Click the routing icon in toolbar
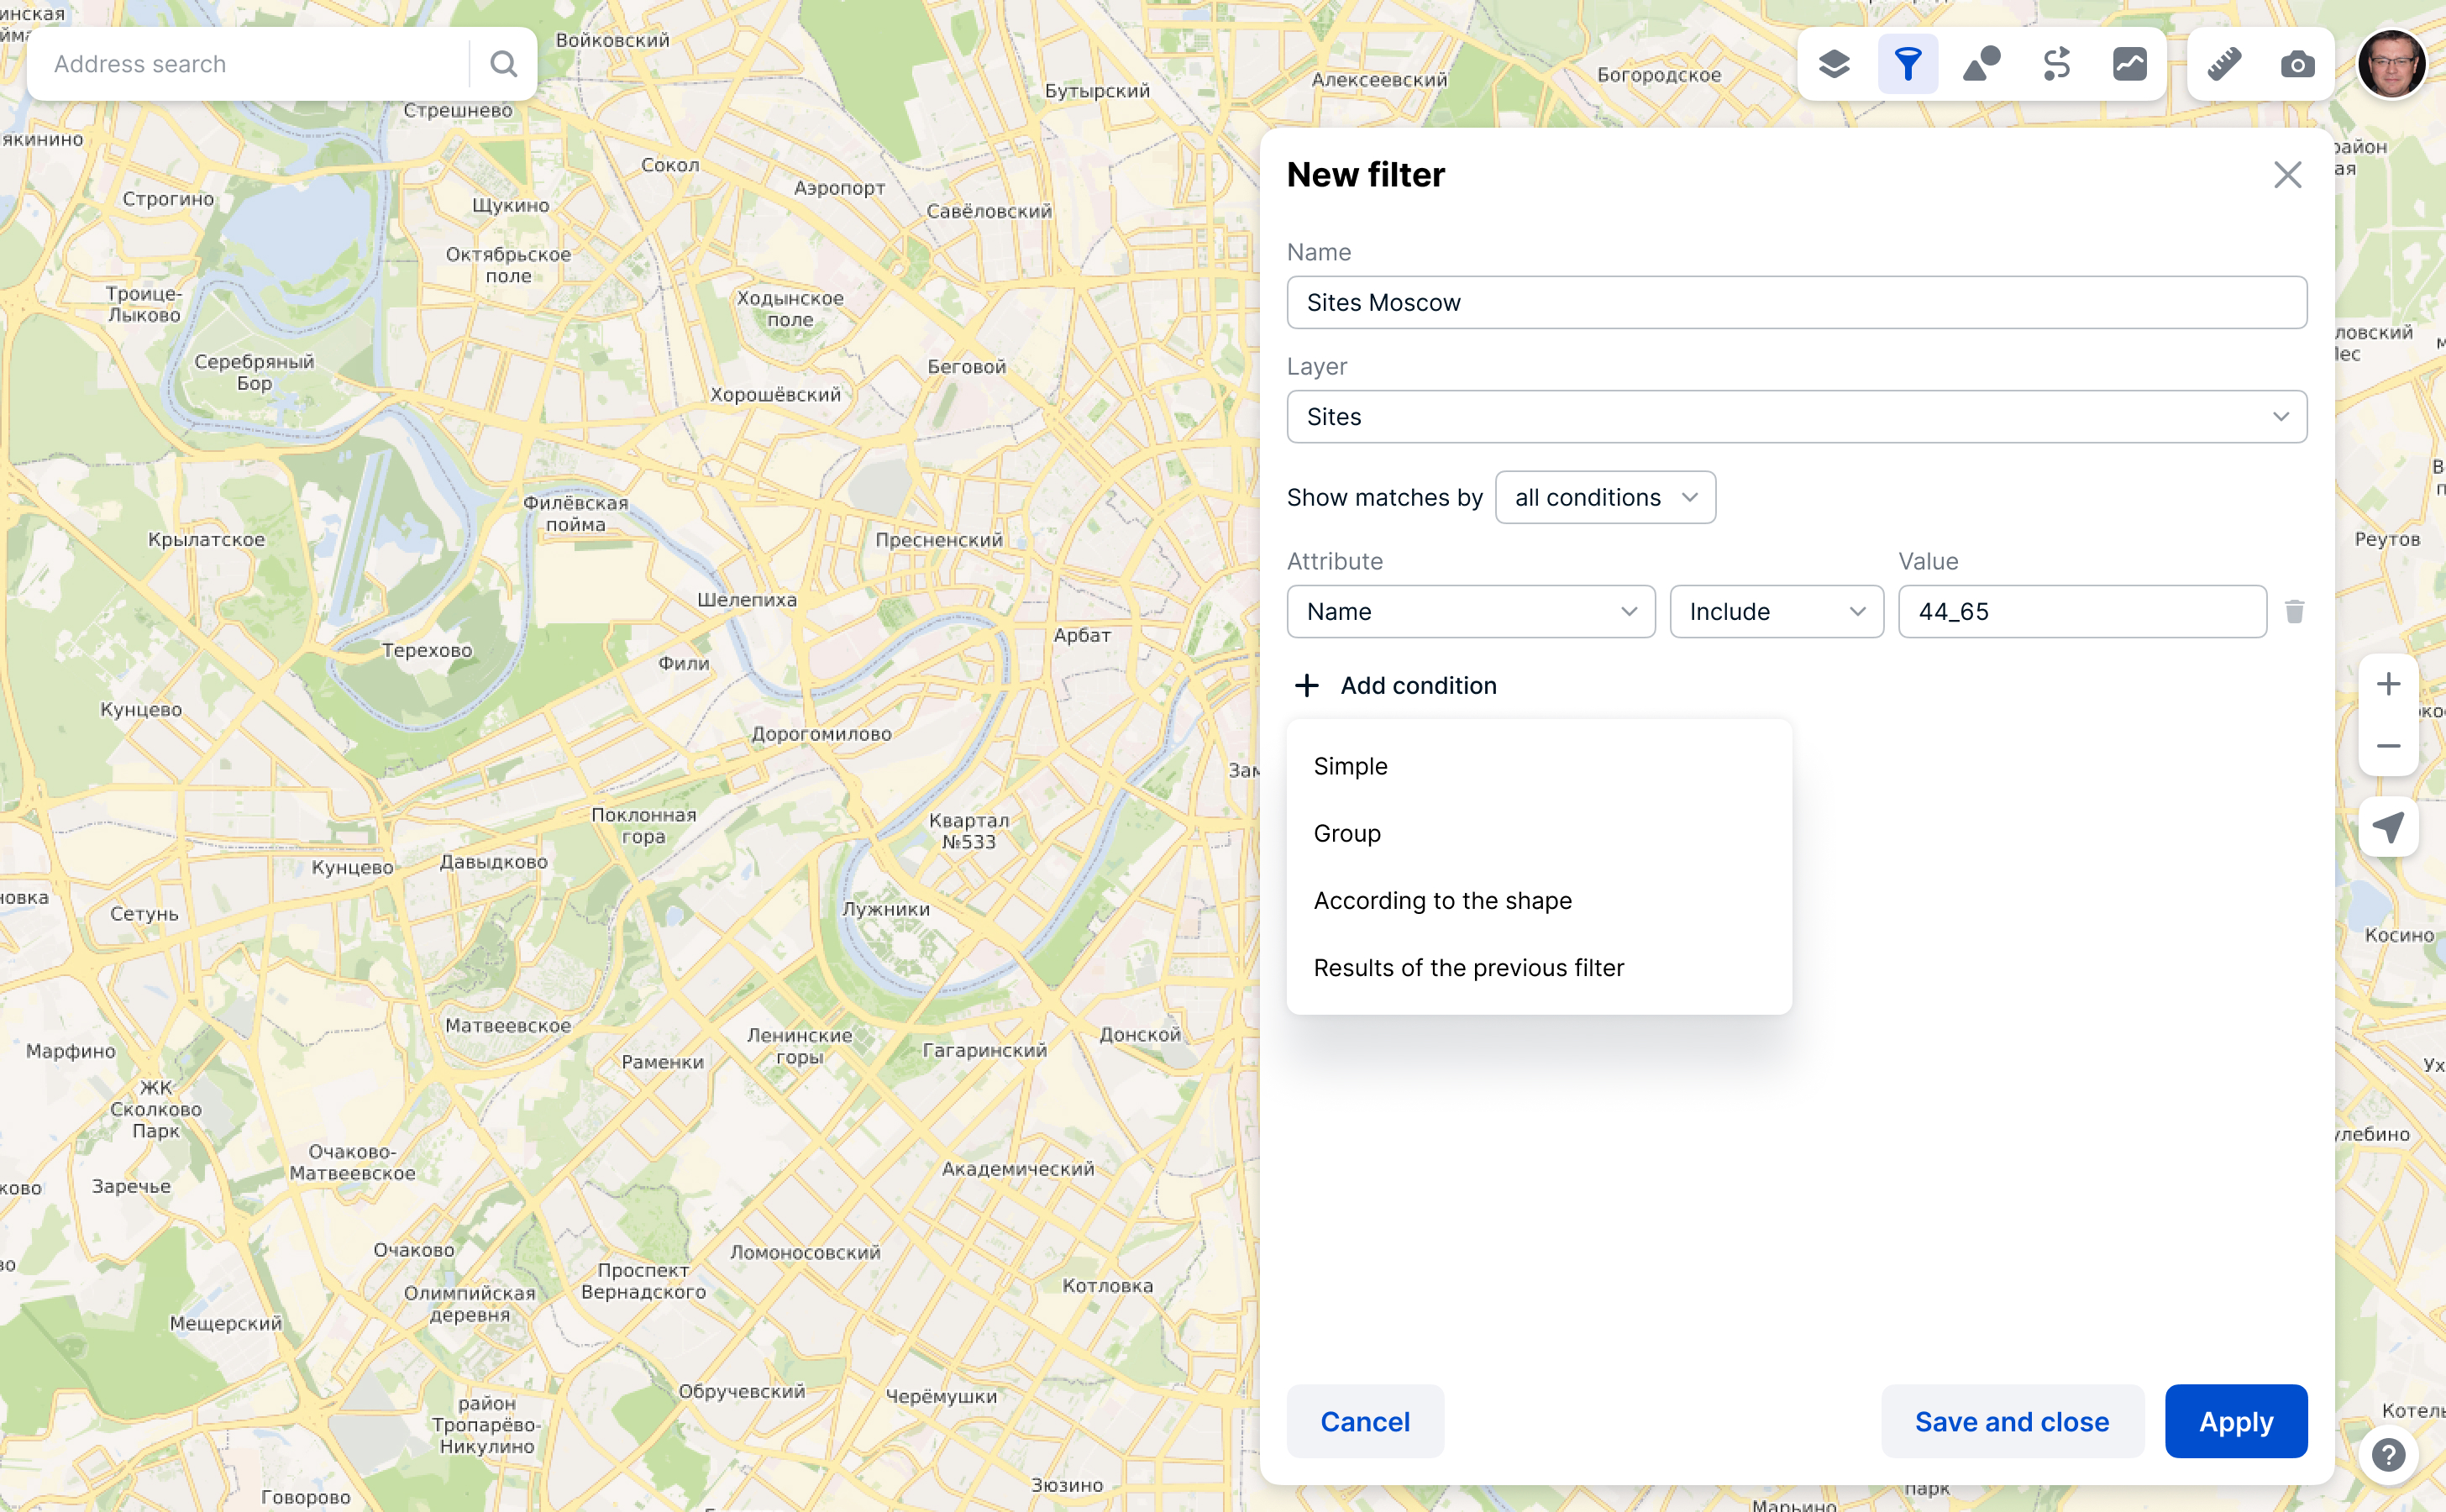Screen dimensions: 2446x1512 [2056, 64]
